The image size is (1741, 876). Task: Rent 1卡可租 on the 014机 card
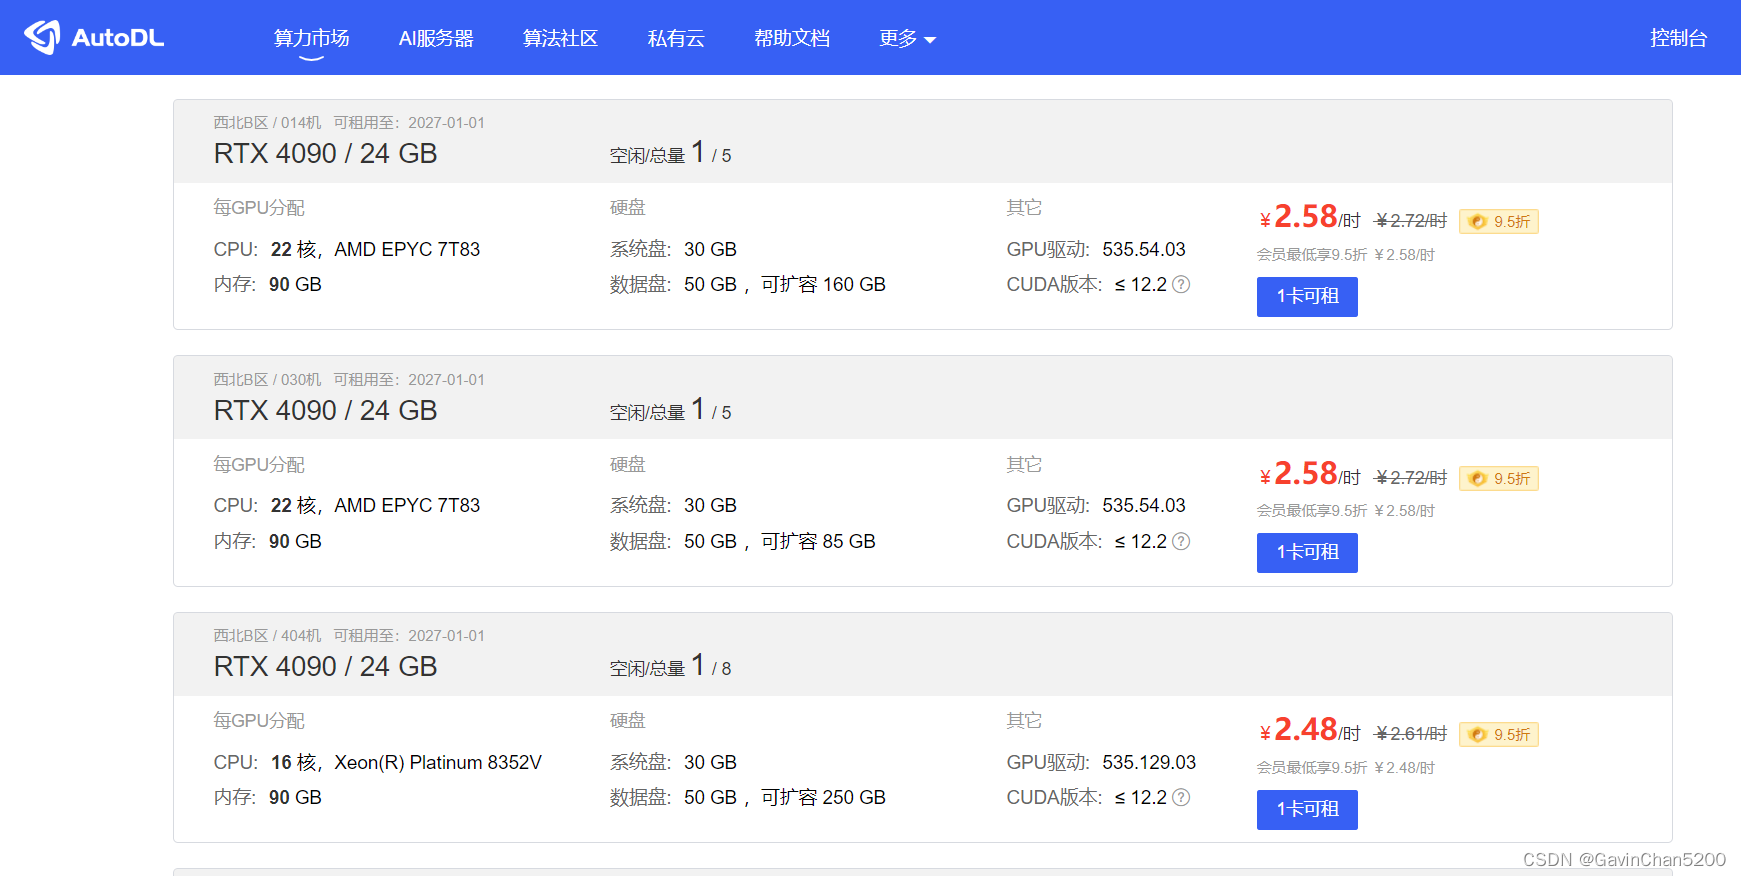click(x=1307, y=296)
